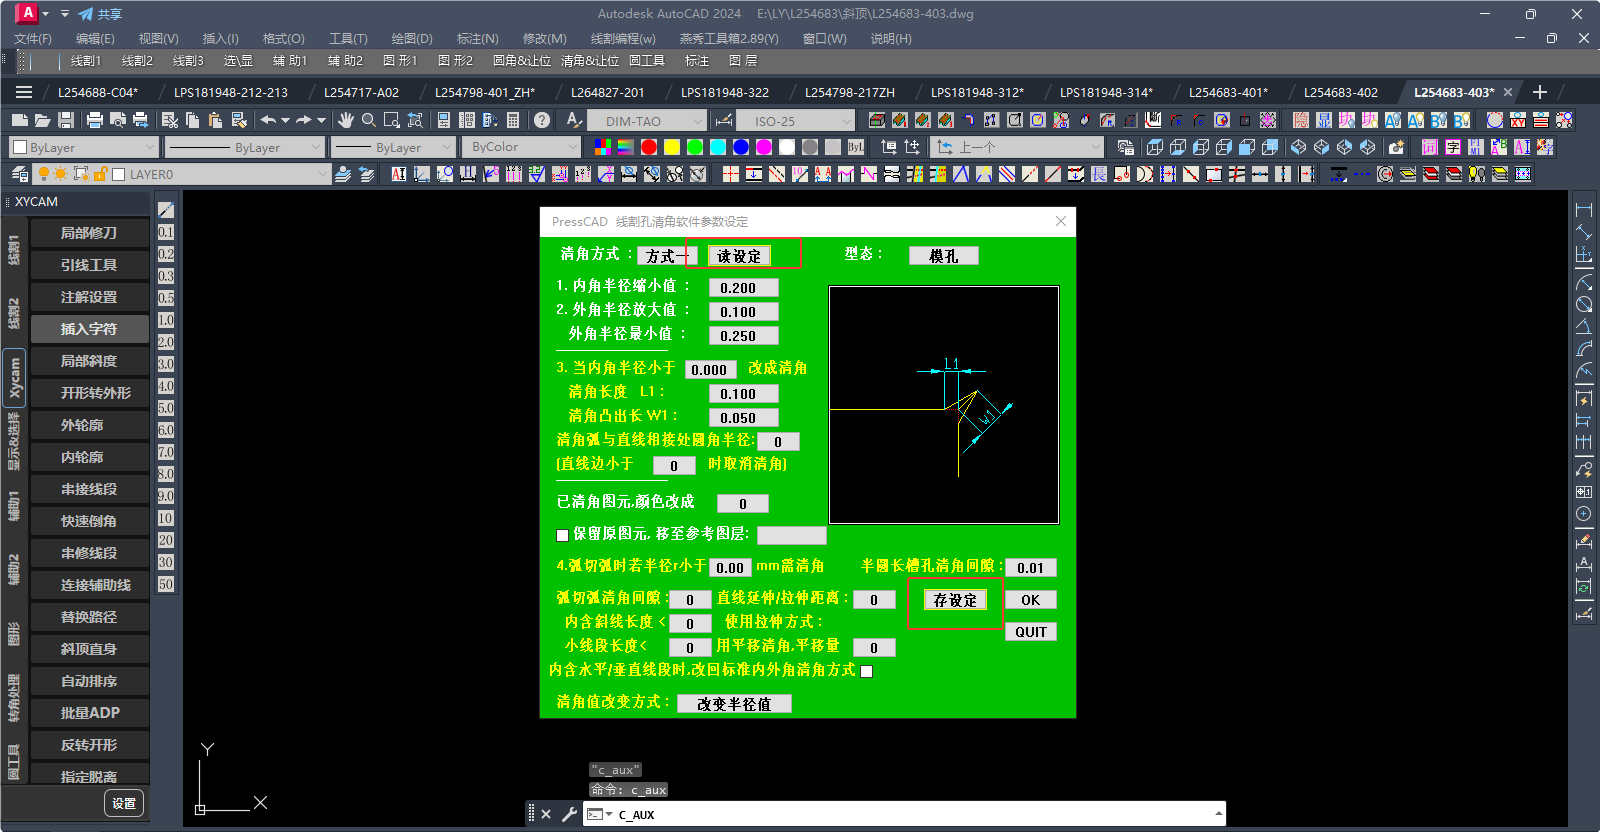
Task: Click the 局部修刀 sidebar button
Action: tap(89, 233)
